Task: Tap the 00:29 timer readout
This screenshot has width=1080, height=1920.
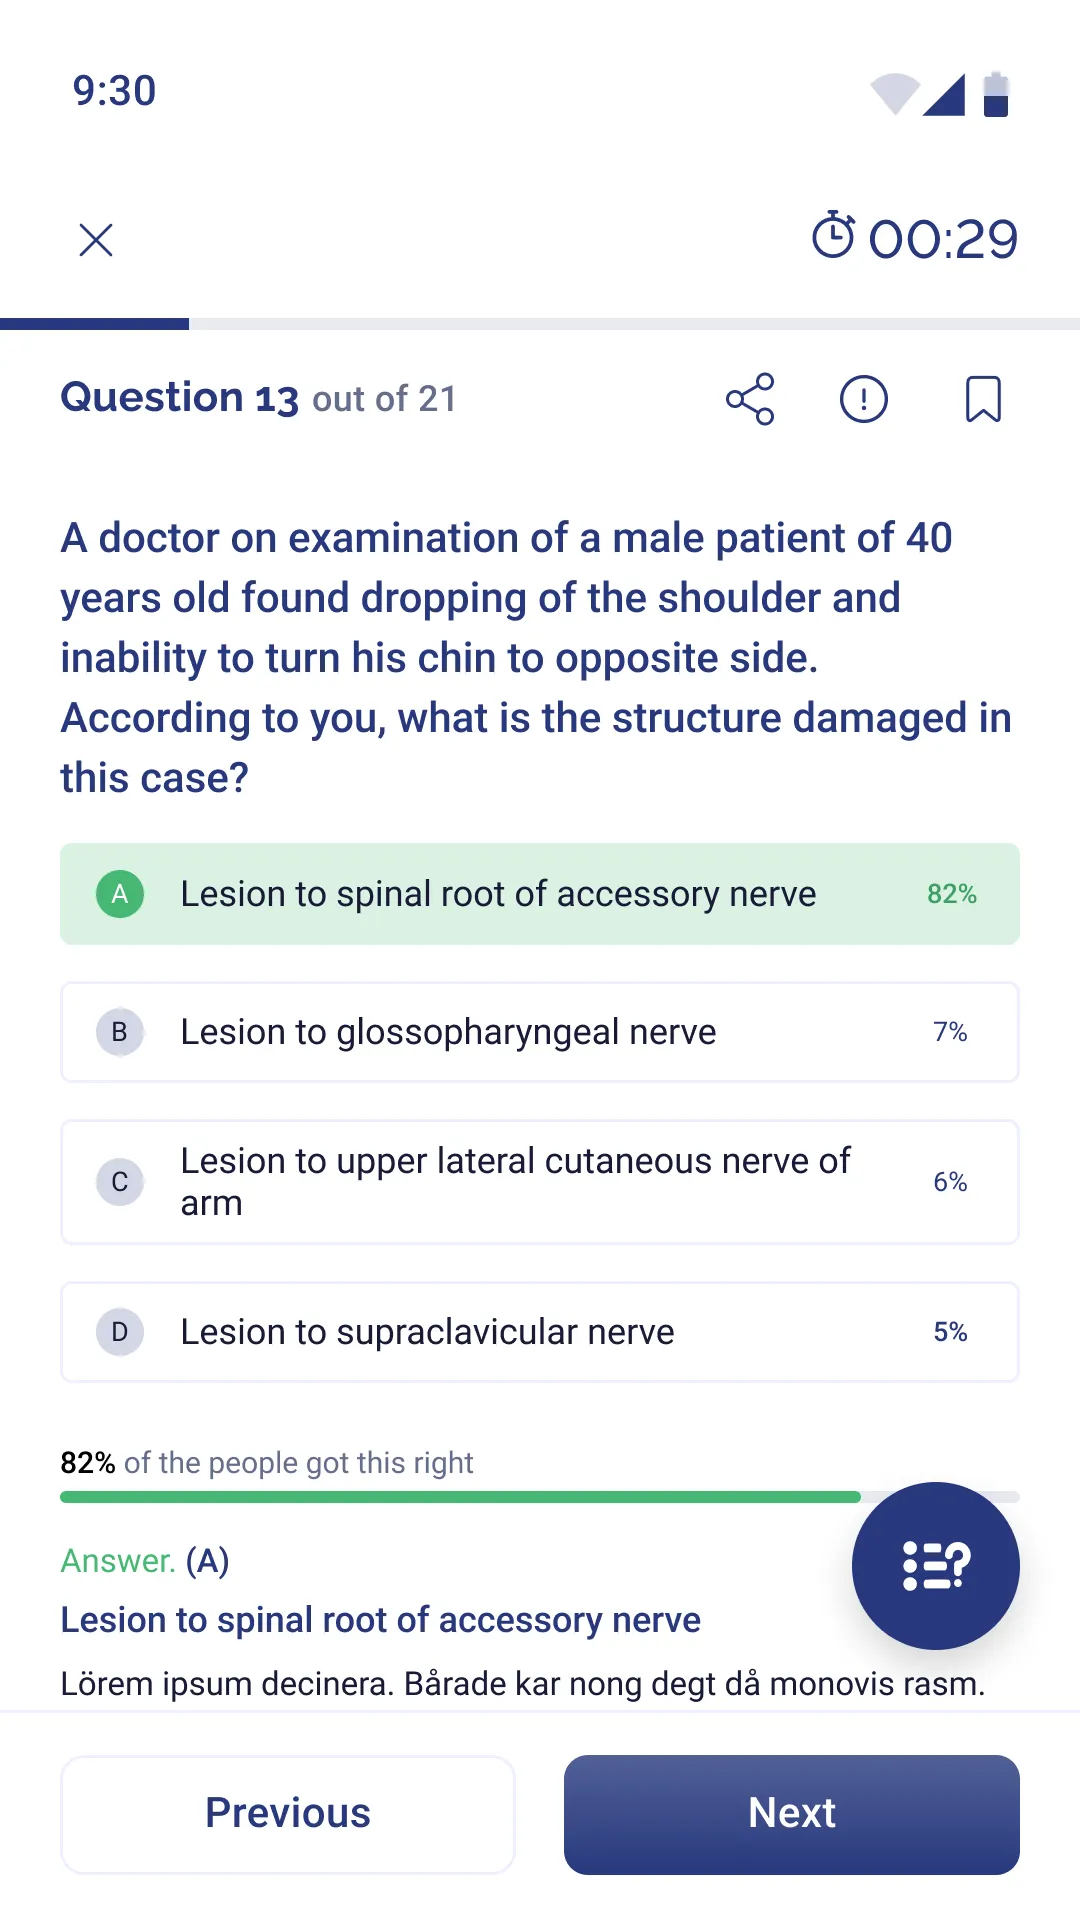Action: click(x=943, y=239)
